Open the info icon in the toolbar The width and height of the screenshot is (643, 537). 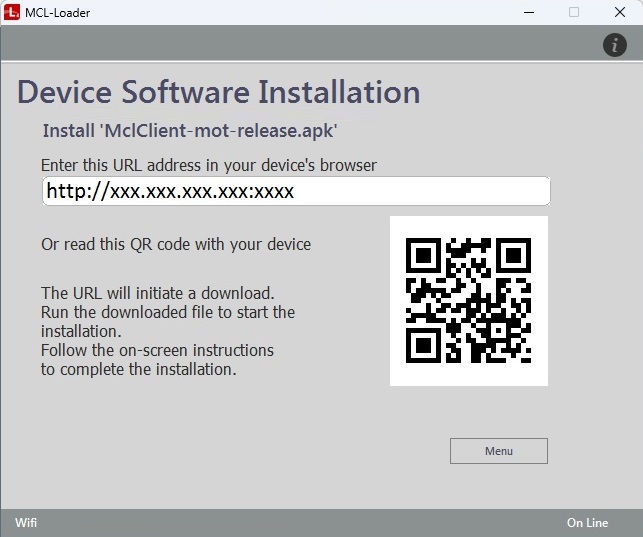coord(614,45)
